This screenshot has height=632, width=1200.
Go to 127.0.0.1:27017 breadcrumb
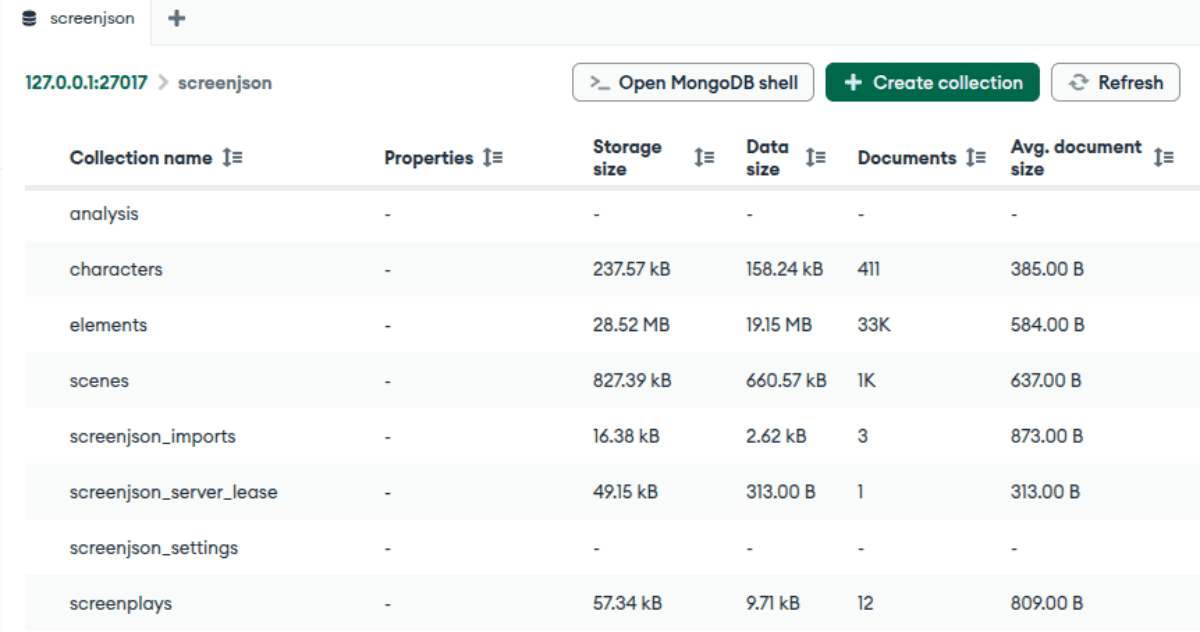click(x=86, y=83)
